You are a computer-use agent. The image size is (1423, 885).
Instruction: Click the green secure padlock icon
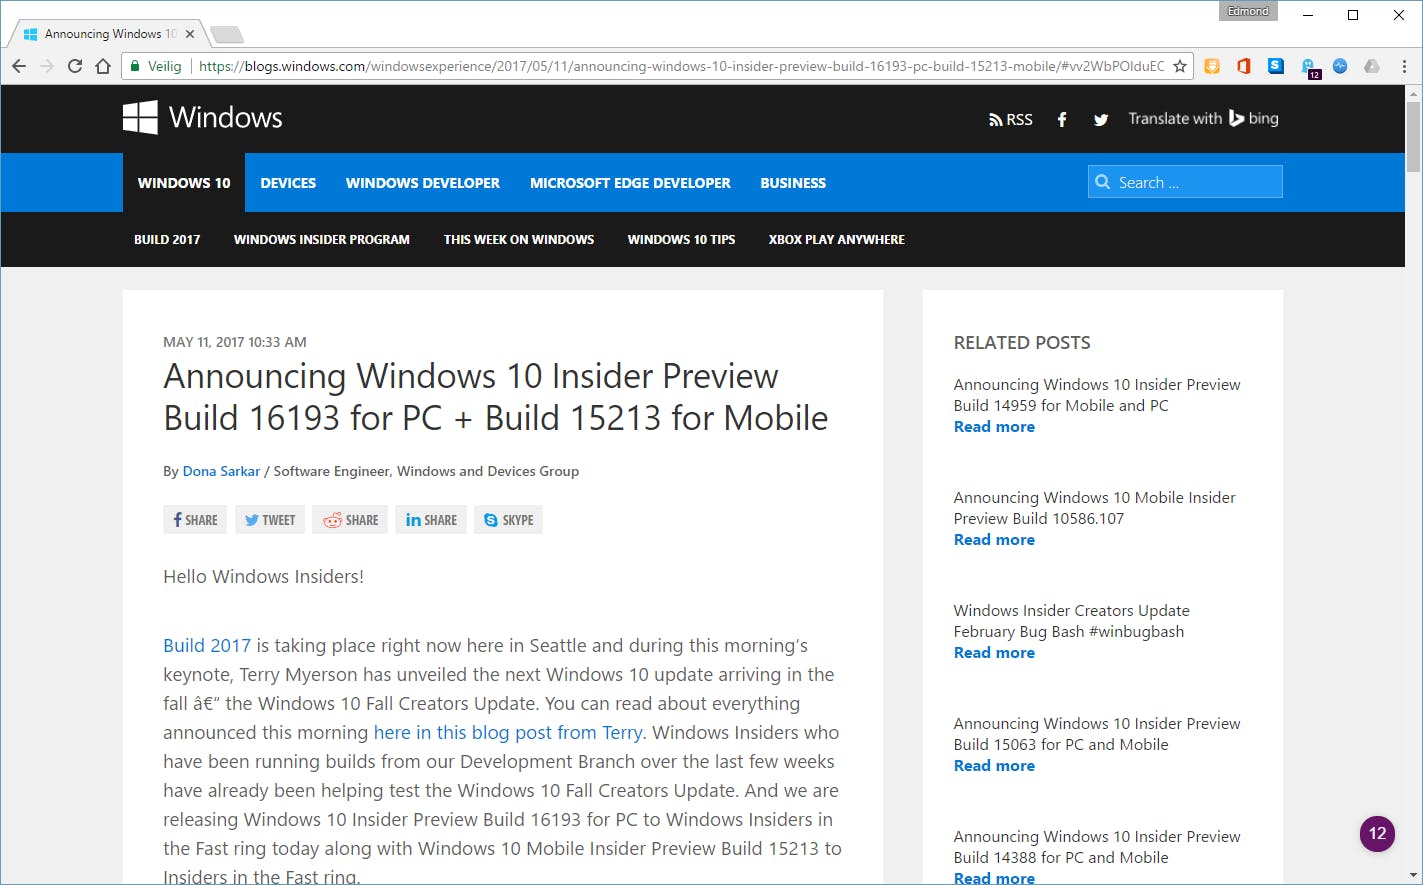pyautogui.click(x=135, y=66)
